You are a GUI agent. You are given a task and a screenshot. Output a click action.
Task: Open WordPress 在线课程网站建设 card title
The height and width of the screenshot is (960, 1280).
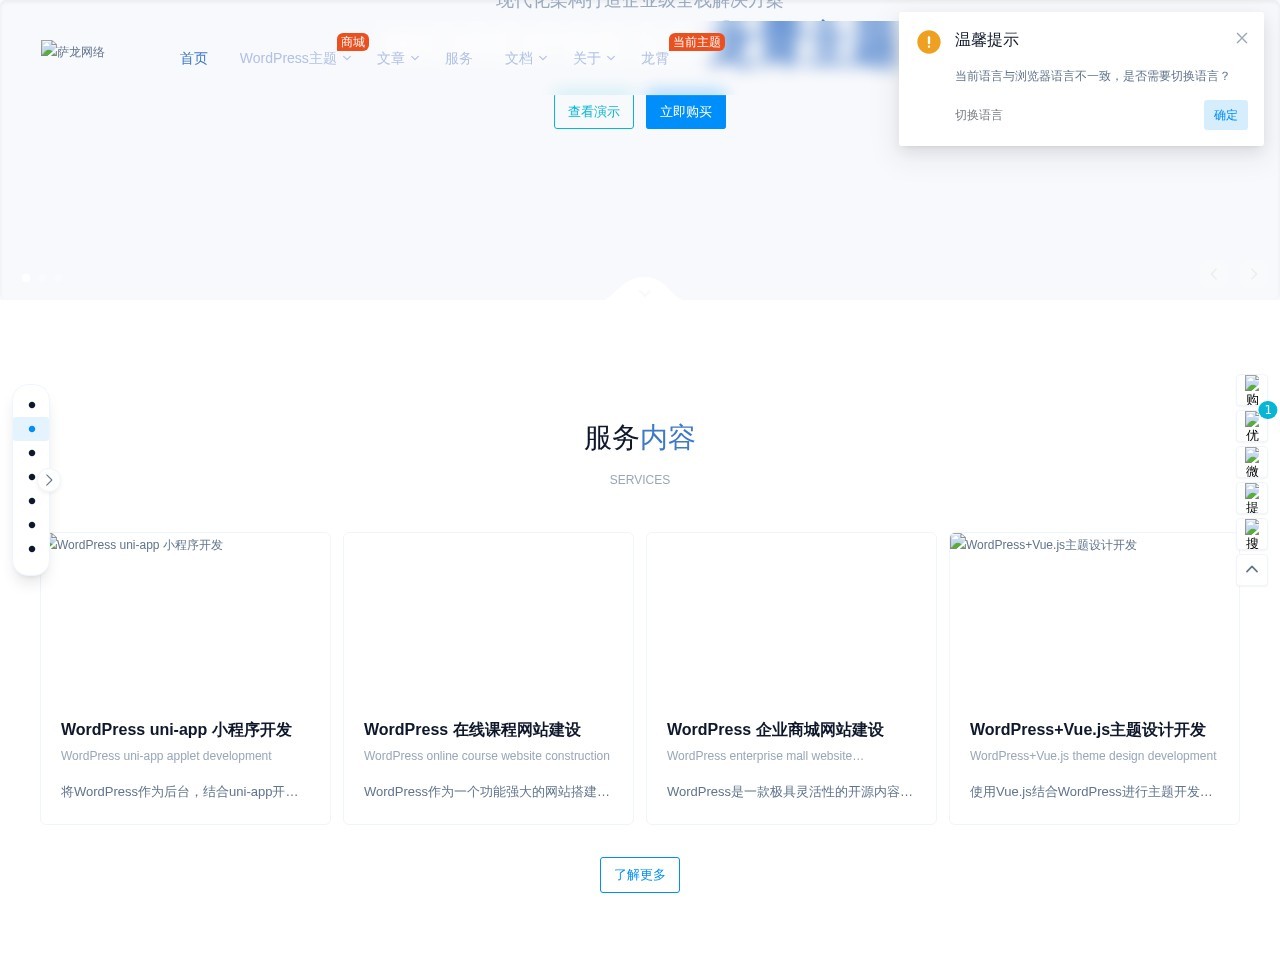click(x=472, y=730)
